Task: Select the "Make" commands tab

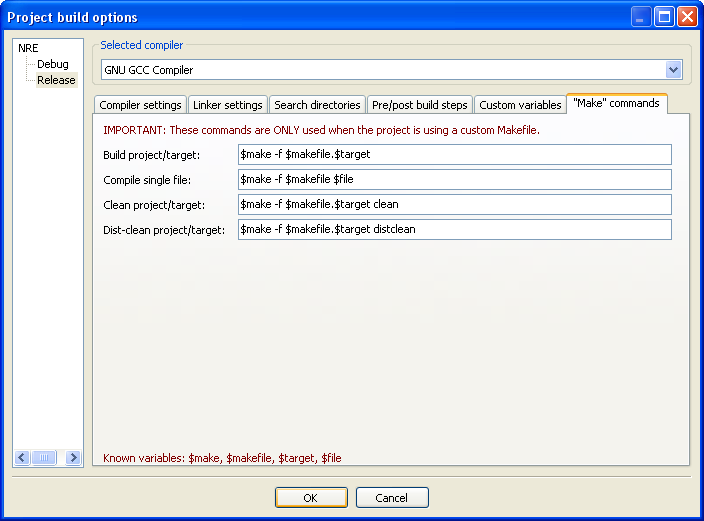Action: tap(616, 104)
